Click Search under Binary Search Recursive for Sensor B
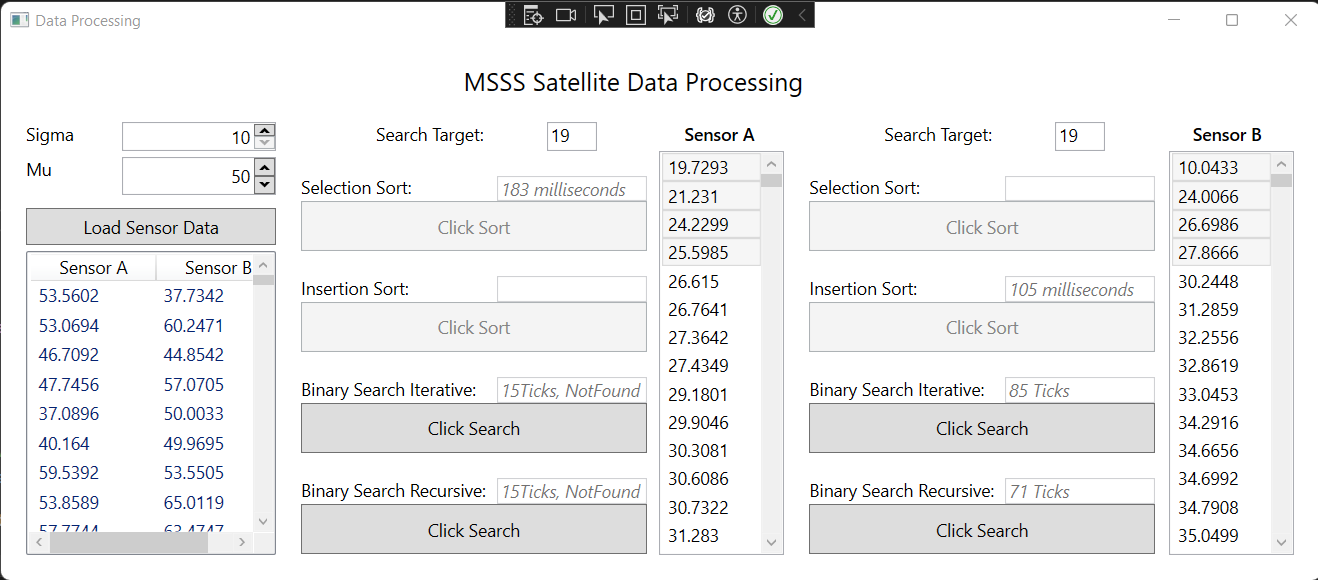 tap(981, 530)
